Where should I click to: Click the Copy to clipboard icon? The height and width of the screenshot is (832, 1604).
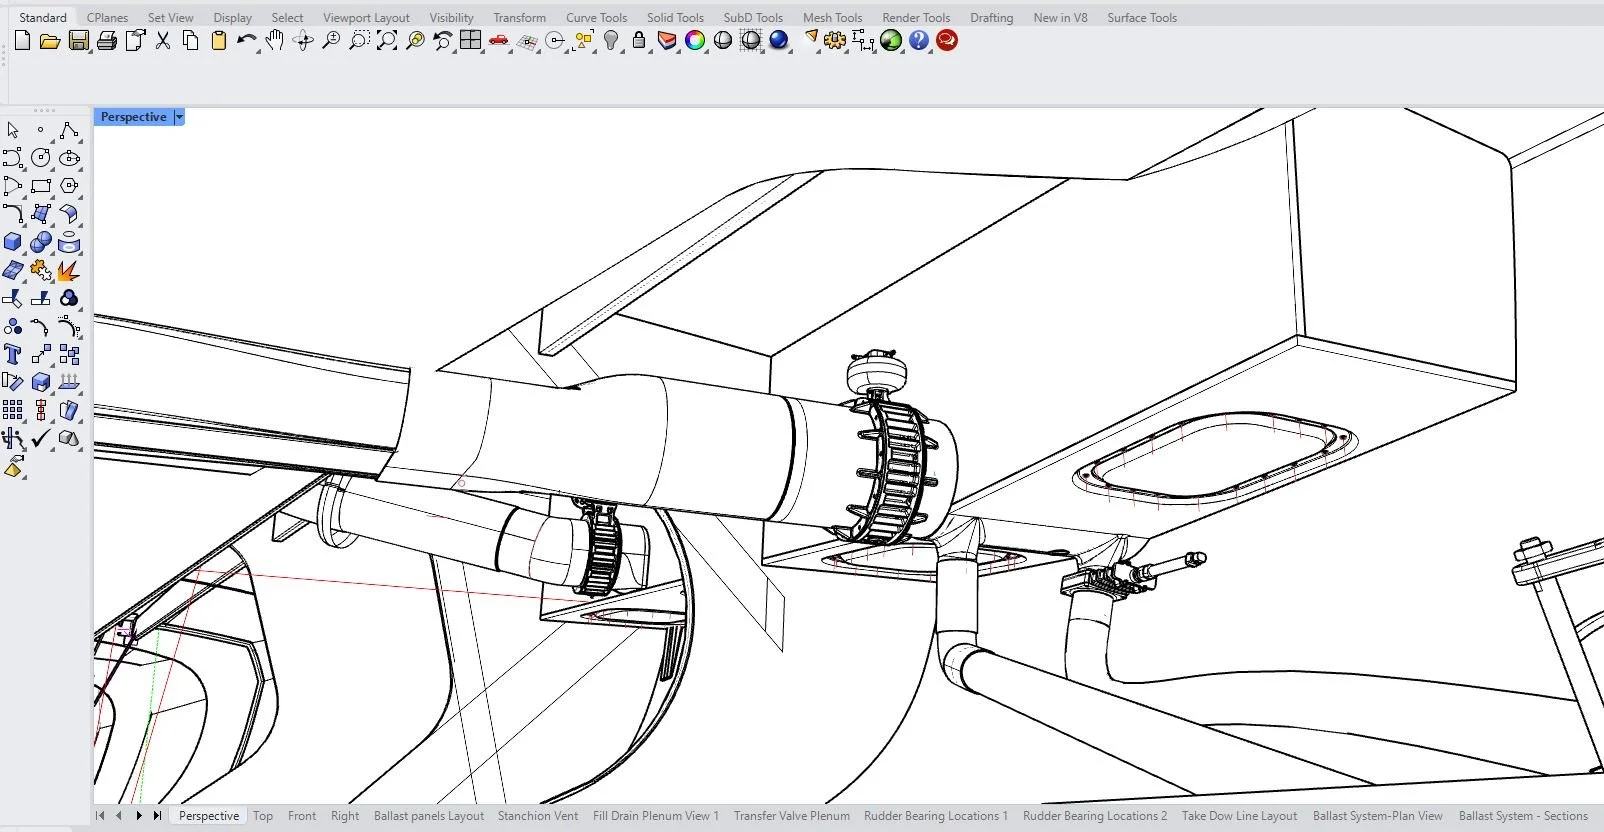(x=191, y=41)
